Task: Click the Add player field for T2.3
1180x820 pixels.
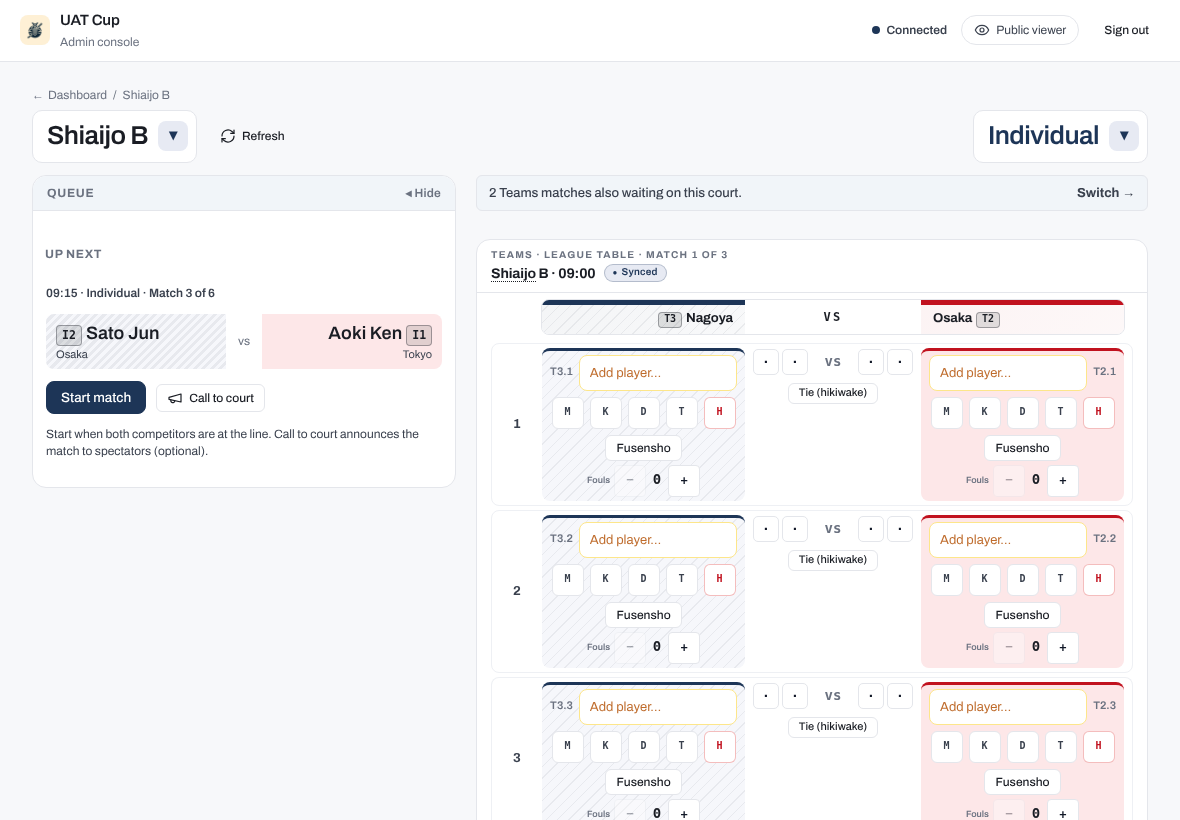Action: (1008, 706)
